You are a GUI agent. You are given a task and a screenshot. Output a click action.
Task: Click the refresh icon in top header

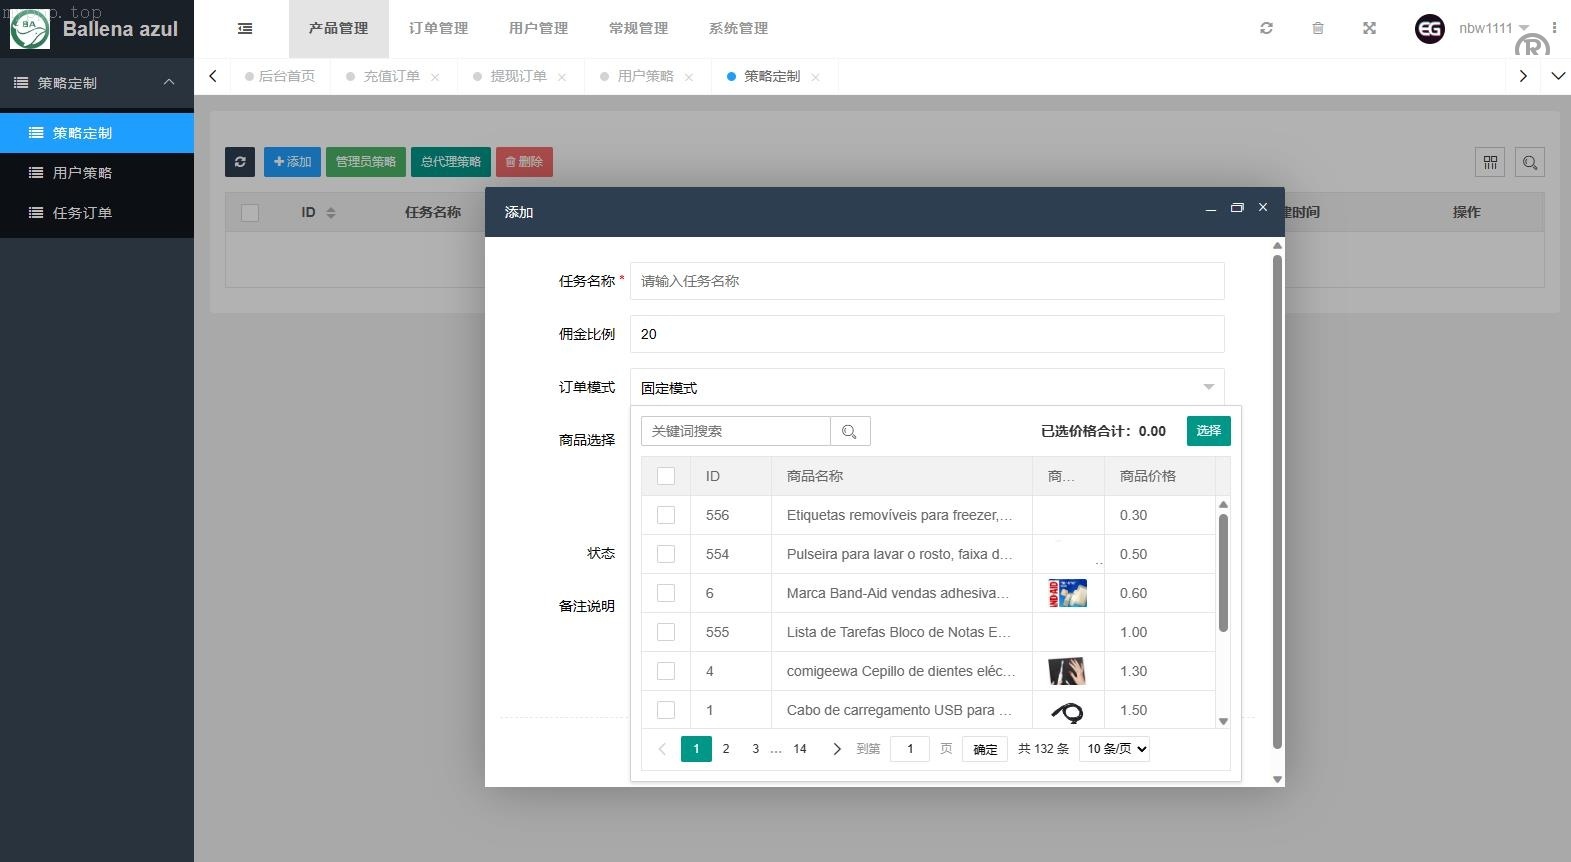pyautogui.click(x=1266, y=29)
